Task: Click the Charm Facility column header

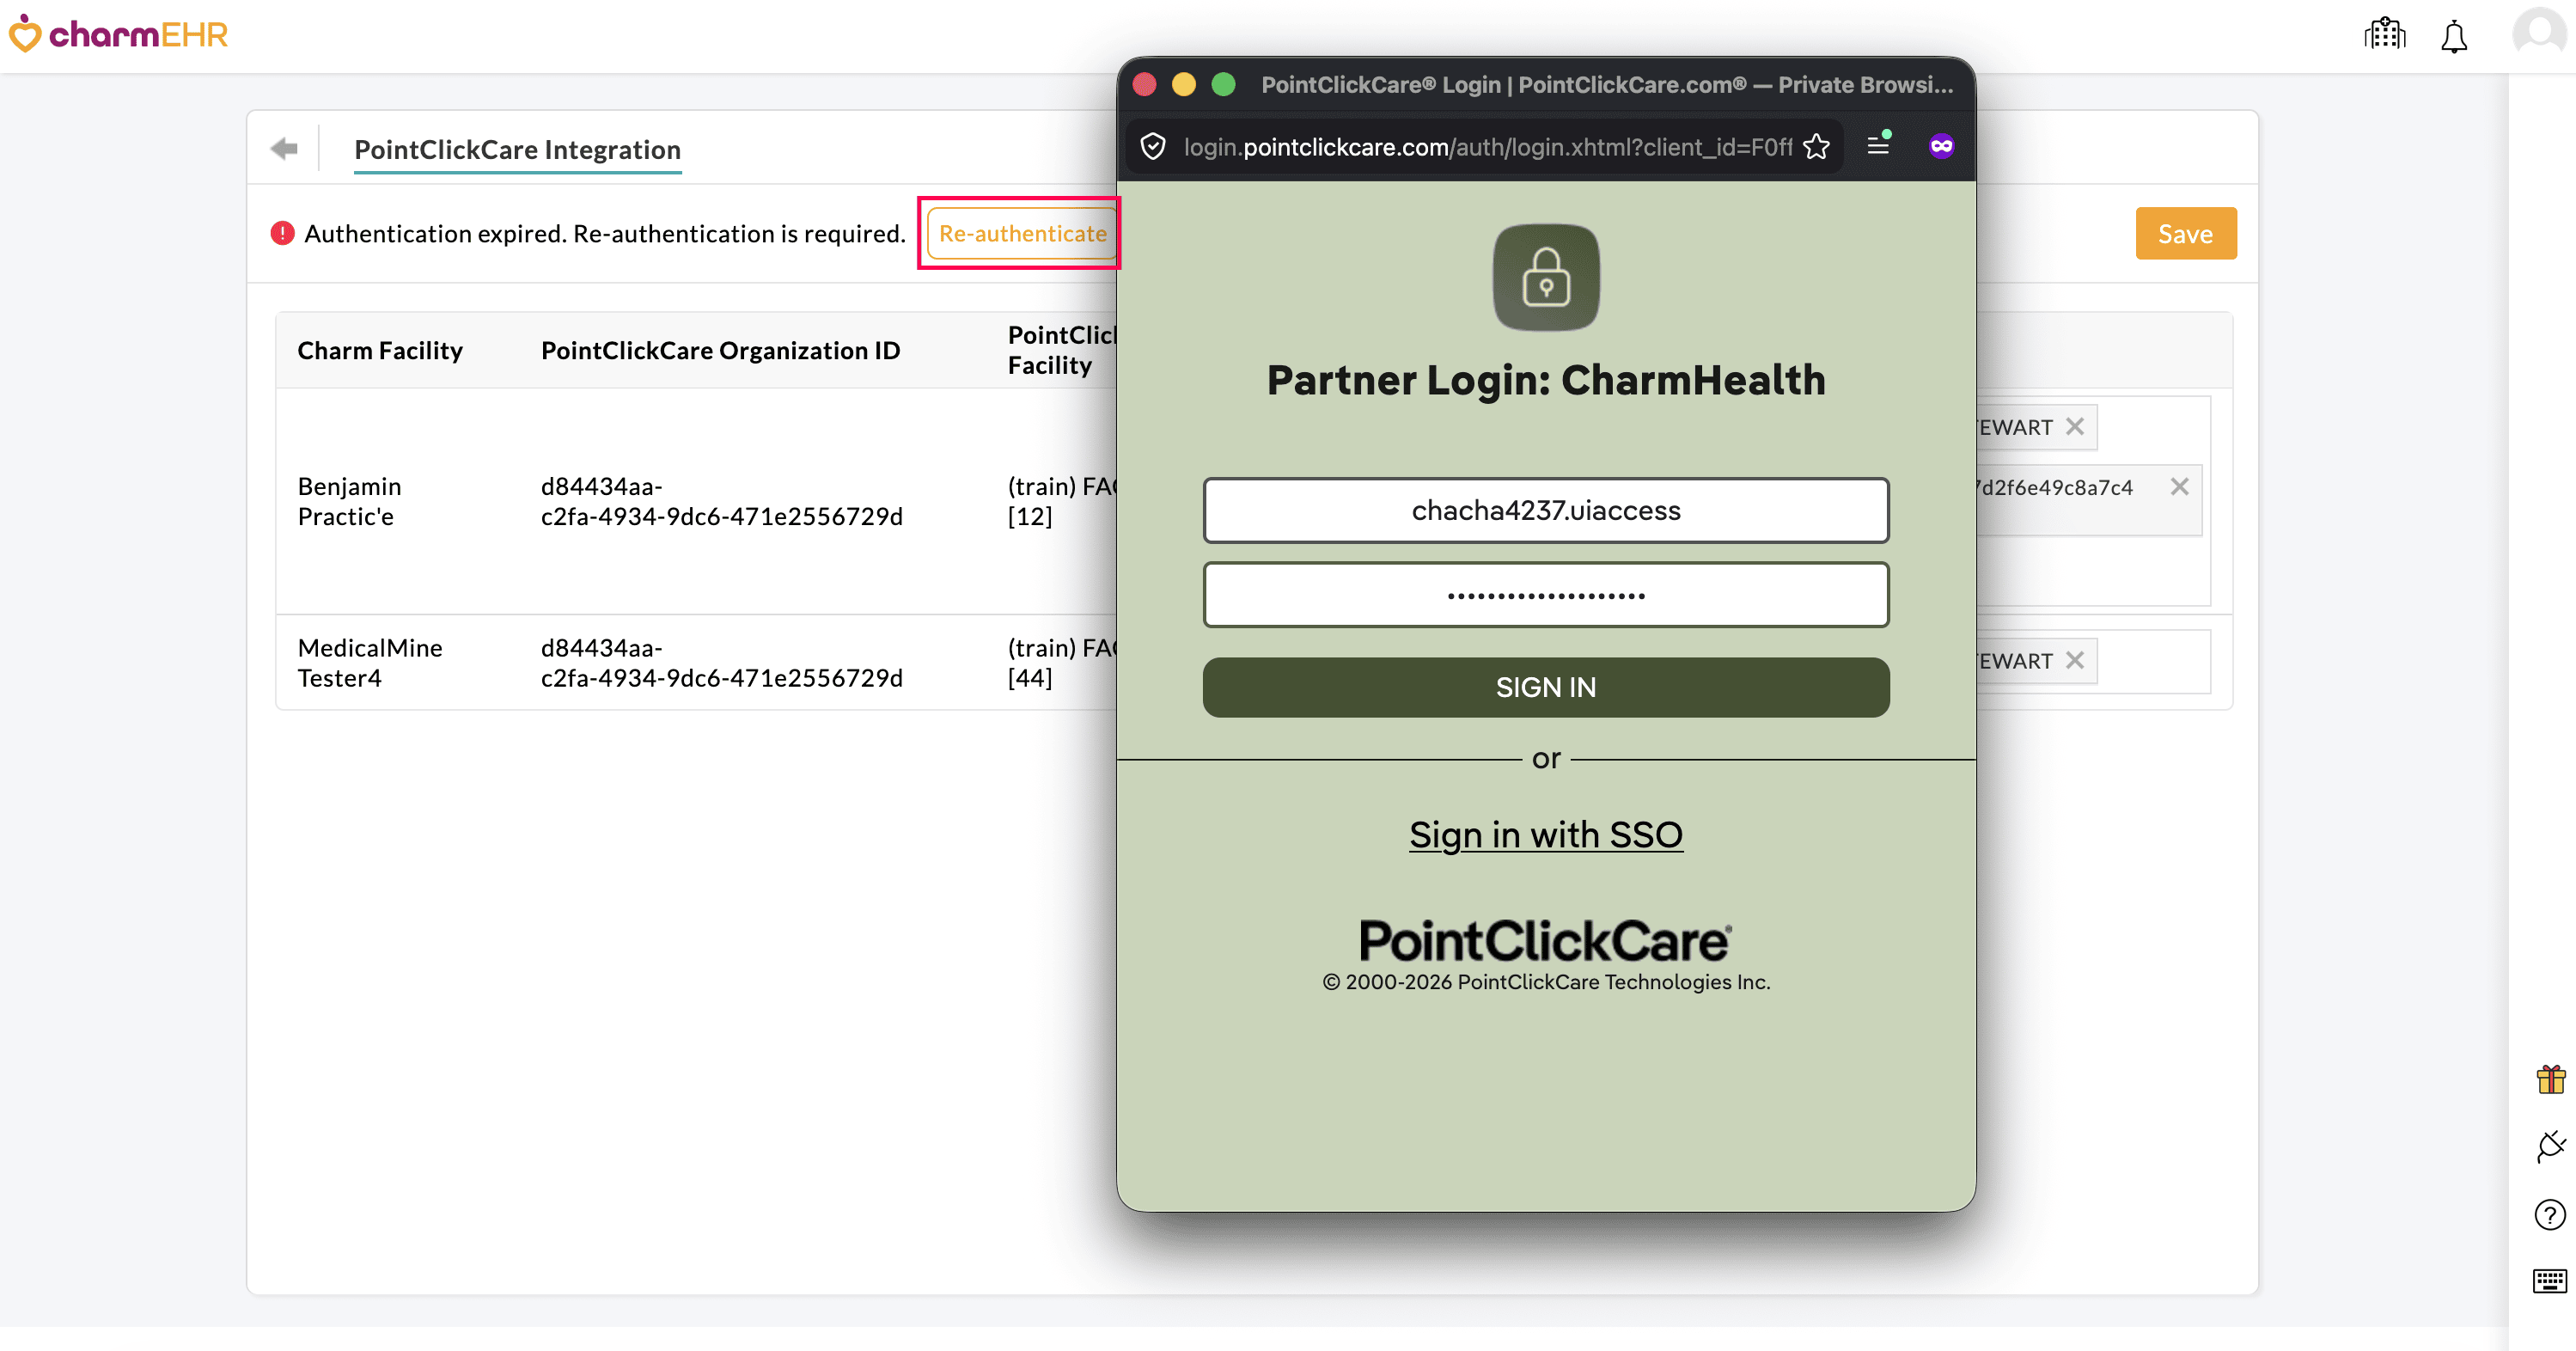Action: pos(380,350)
